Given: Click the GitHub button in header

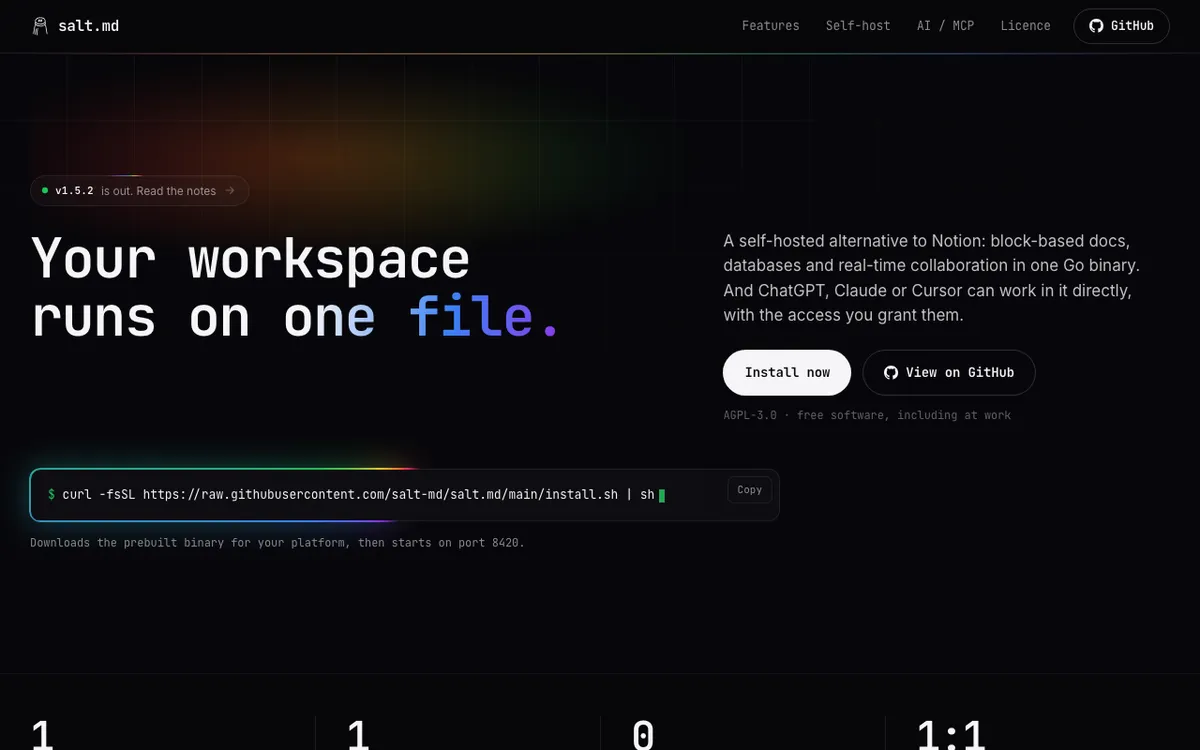Looking at the screenshot, I should click(x=1121, y=26).
